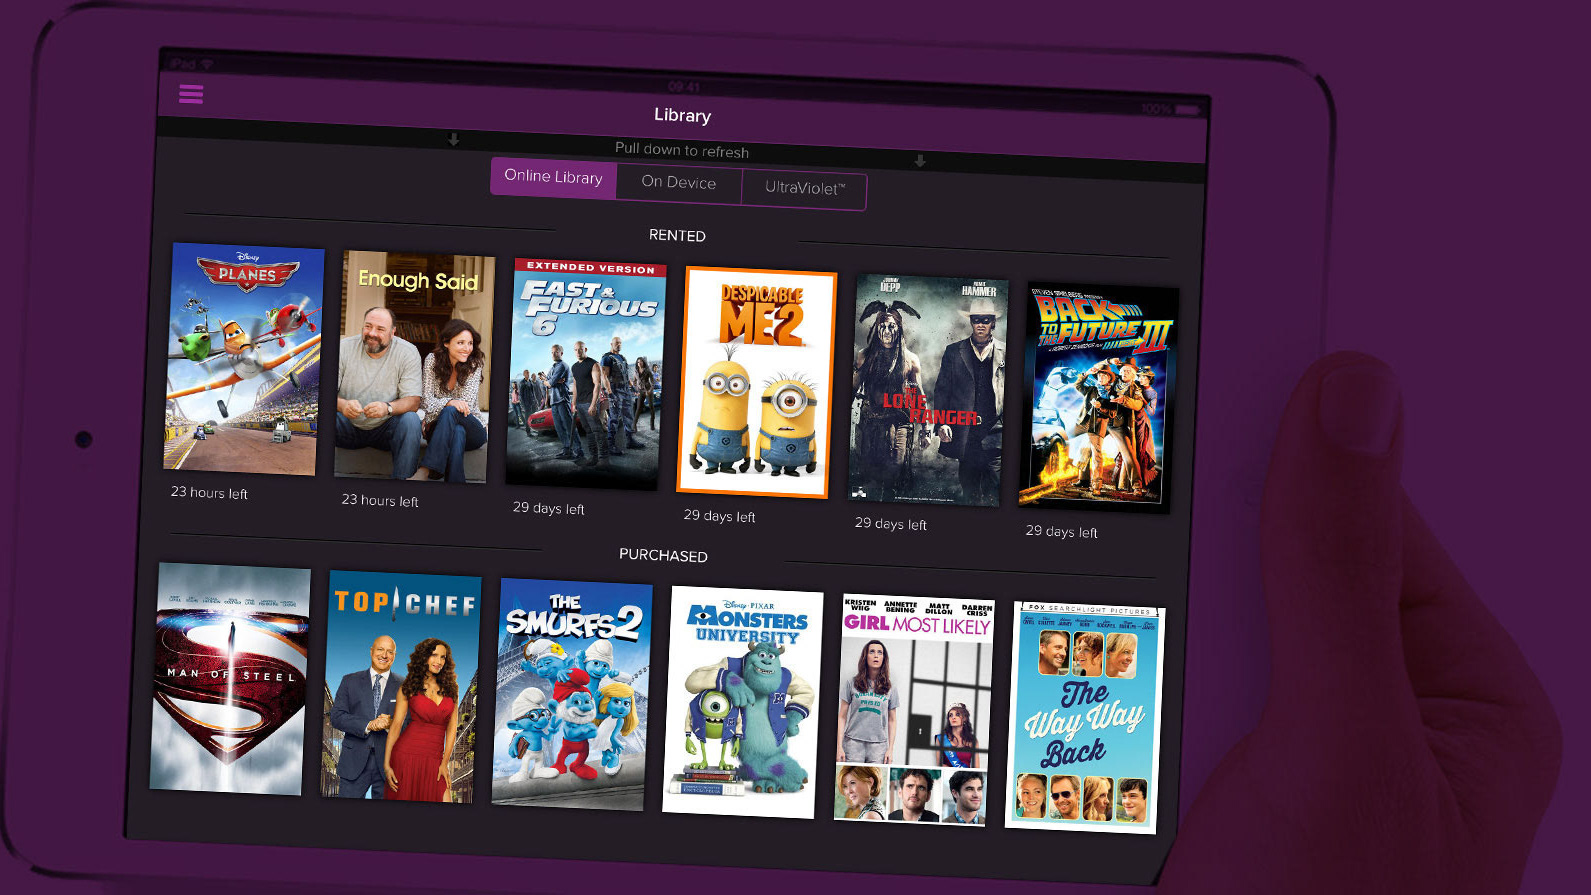This screenshot has width=1591, height=895.
Task: Open The Way Way Back poster
Action: (1085, 718)
